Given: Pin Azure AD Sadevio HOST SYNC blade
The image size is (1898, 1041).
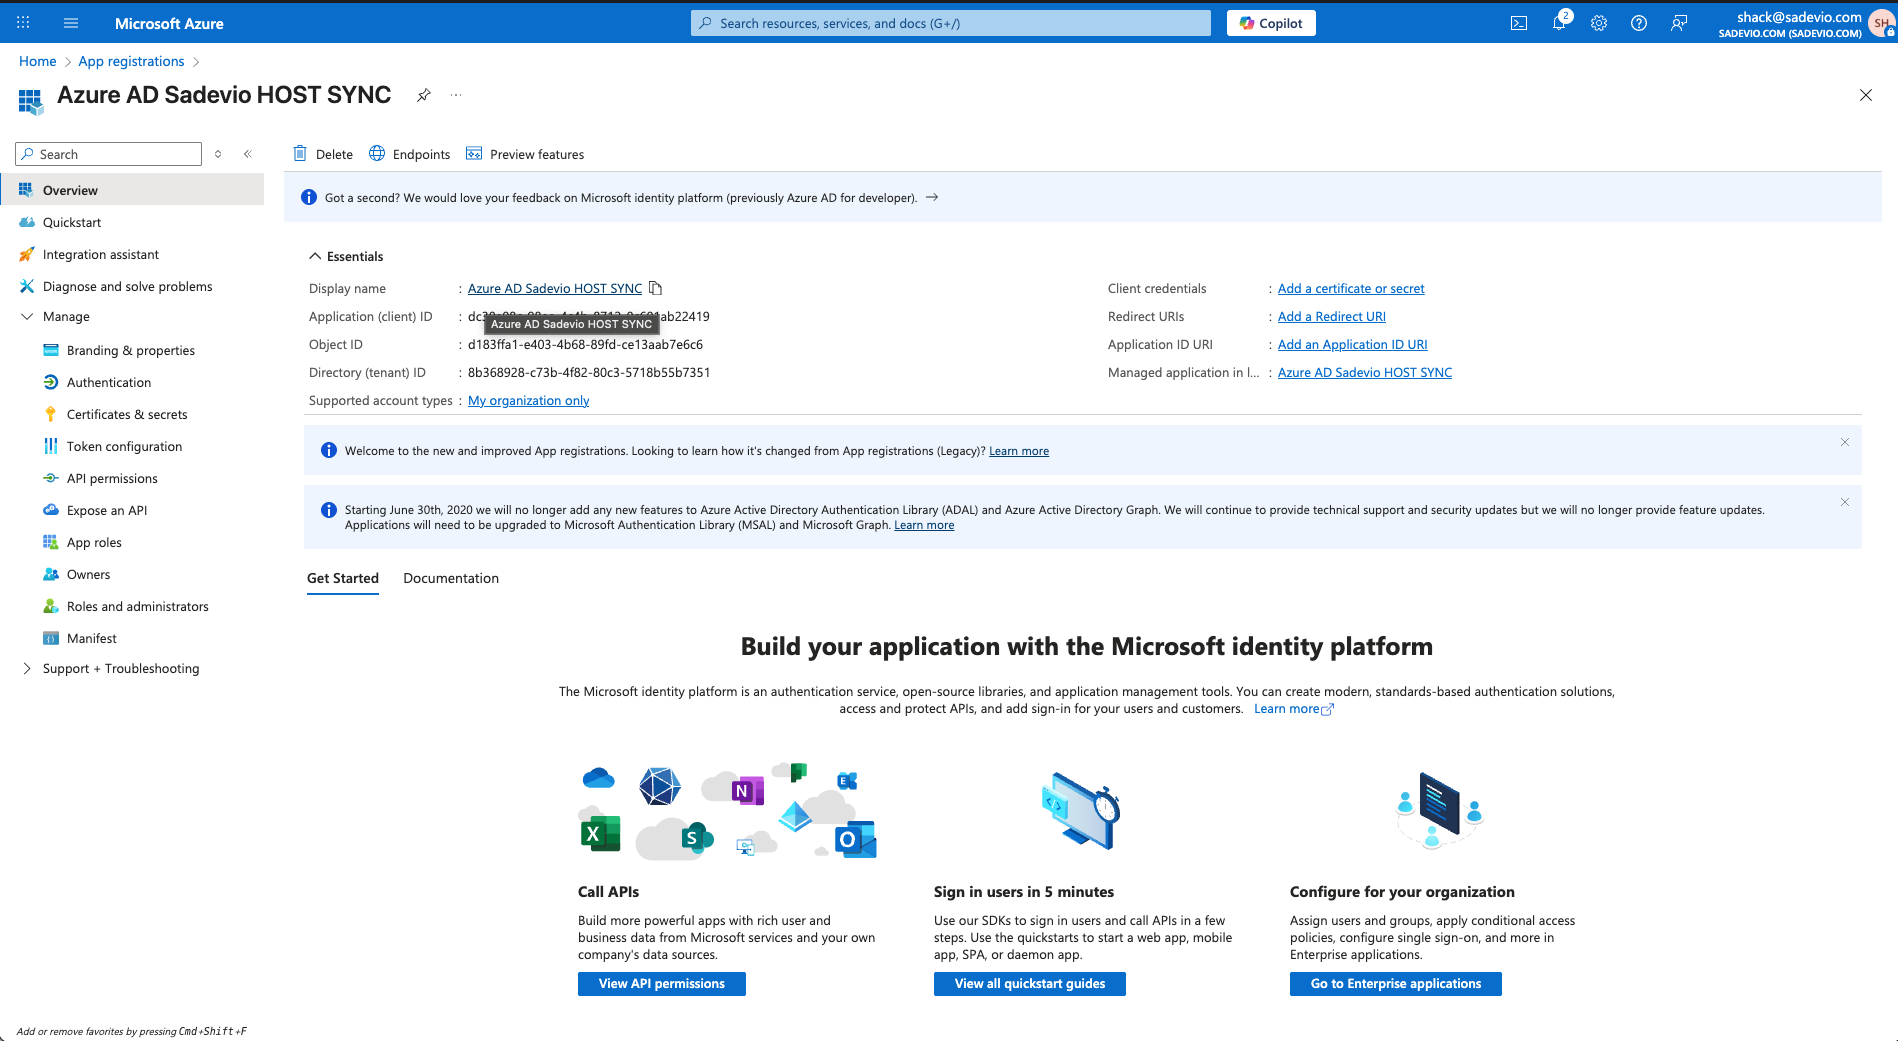Looking at the screenshot, I should click(x=424, y=95).
